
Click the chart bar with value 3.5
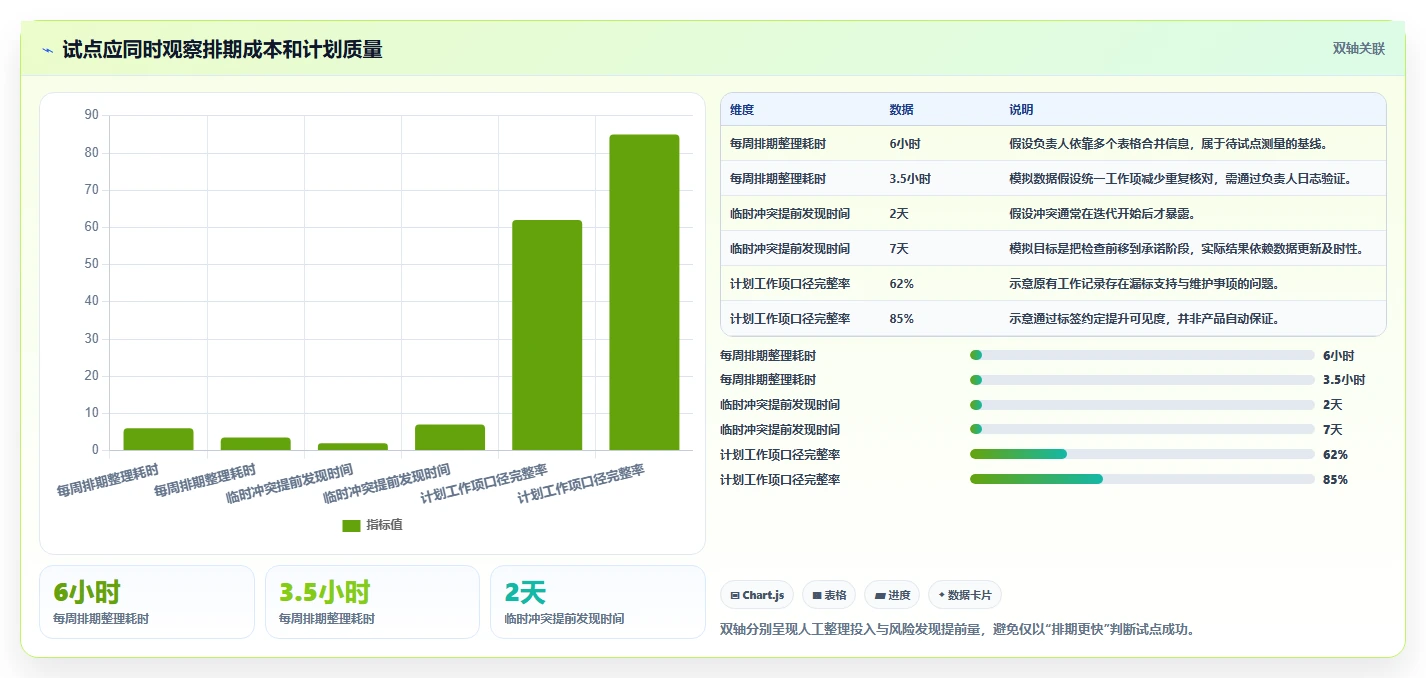256,444
